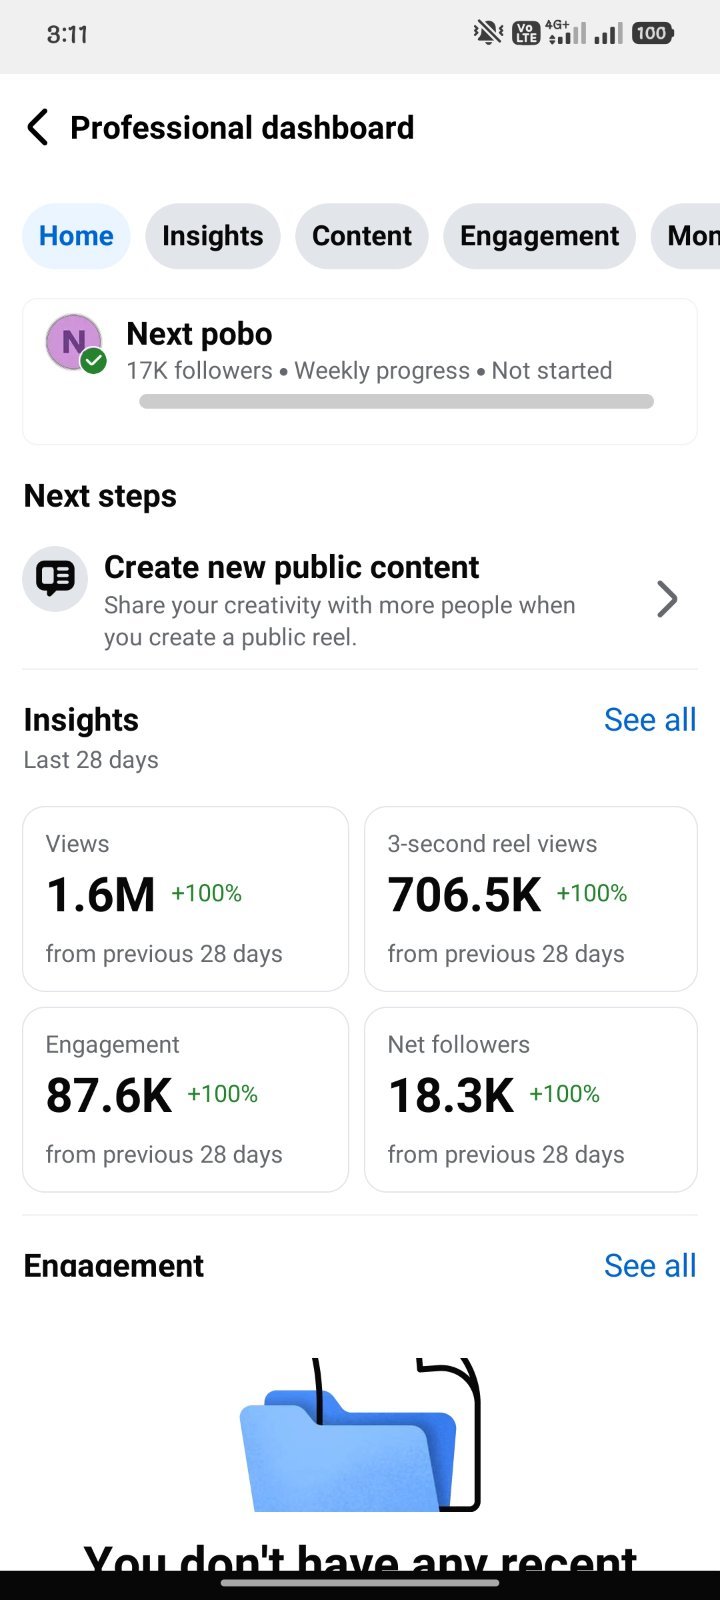
Task: Tap the VoLTE status icon
Action: [526, 33]
